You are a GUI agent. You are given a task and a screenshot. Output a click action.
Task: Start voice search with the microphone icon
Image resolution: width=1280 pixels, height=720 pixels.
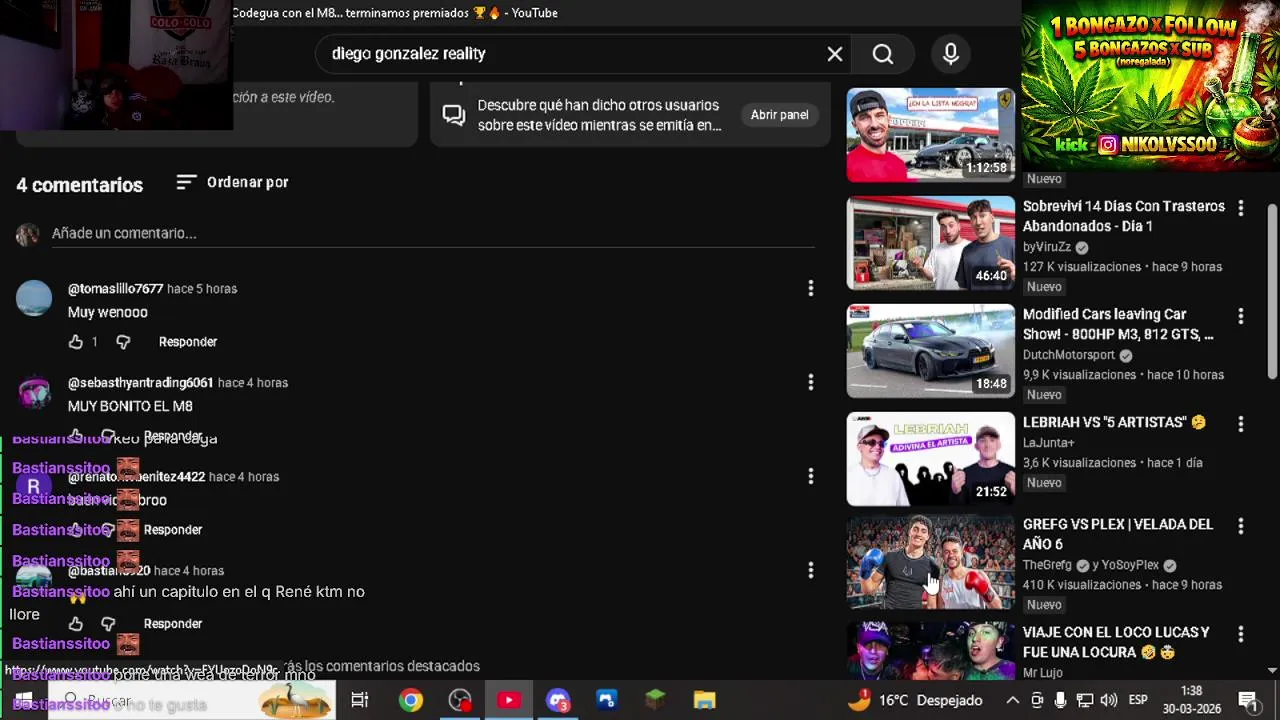pyautogui.click(x=951, y=54)
